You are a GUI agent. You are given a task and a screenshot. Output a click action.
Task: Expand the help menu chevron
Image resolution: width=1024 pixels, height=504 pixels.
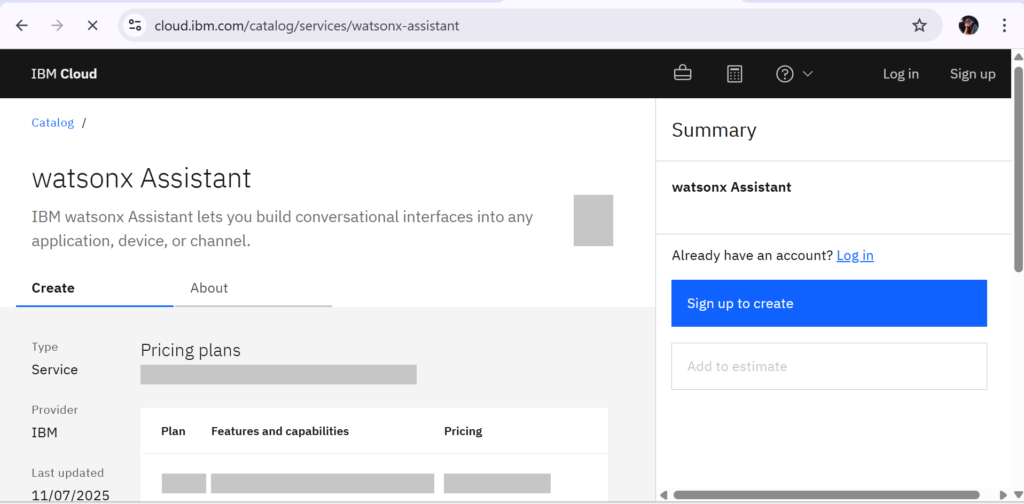(x=807, y=74)
